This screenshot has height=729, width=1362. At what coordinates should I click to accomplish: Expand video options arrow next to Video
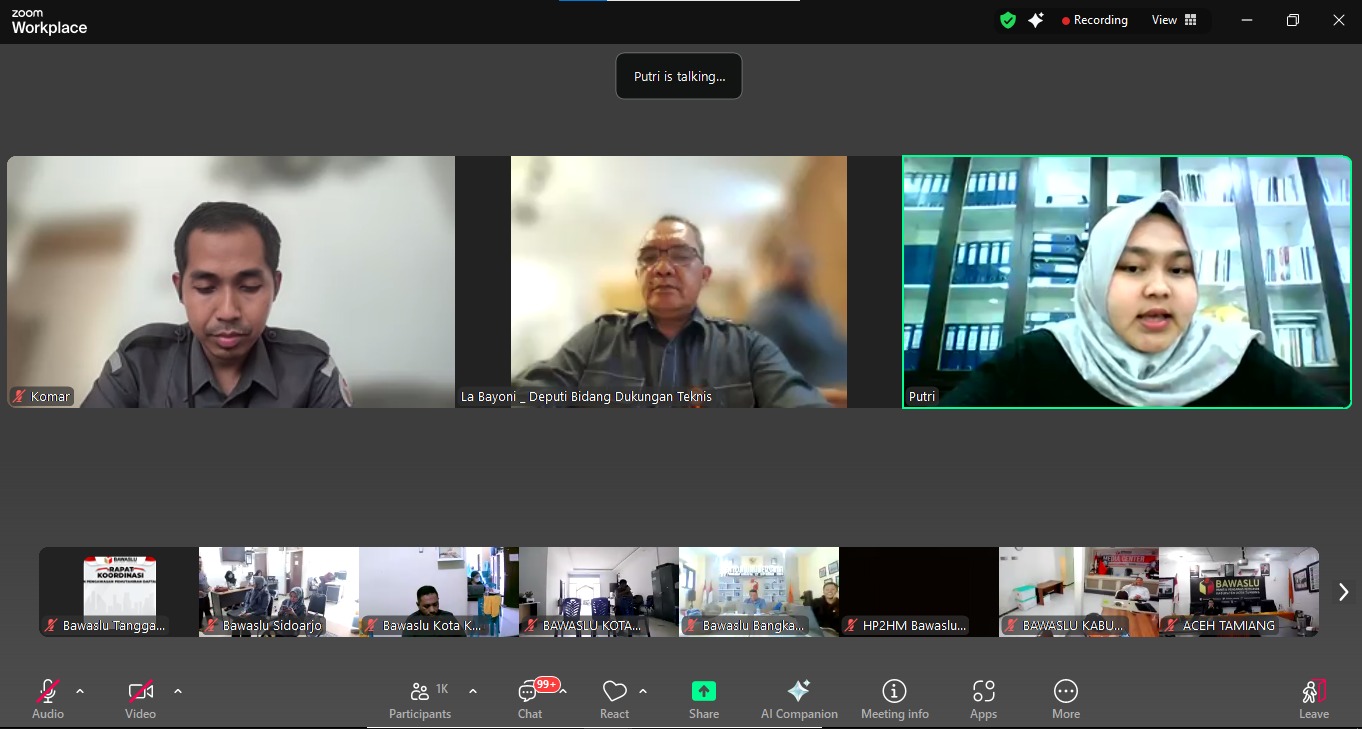pos(178,691)
